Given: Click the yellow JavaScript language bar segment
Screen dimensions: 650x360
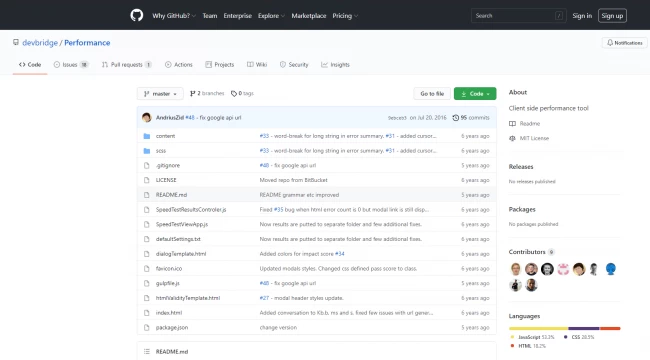Looking at the screenshot, I should click(538, 328).
